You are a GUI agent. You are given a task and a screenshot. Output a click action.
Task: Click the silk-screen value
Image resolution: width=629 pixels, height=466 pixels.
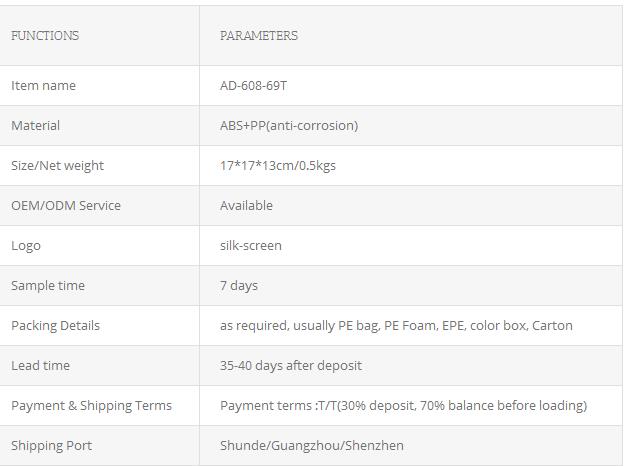pyautogui.click(x=251, y=245)
